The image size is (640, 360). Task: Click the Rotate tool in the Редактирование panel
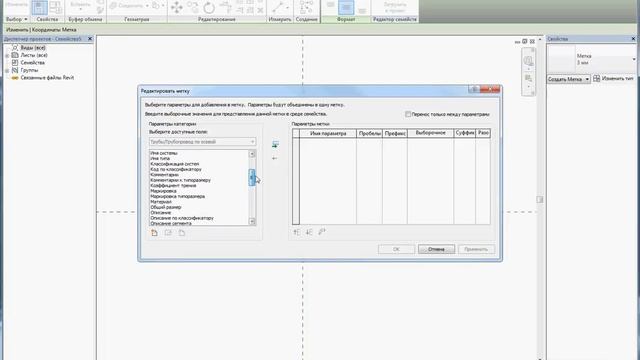click(209, 7)
